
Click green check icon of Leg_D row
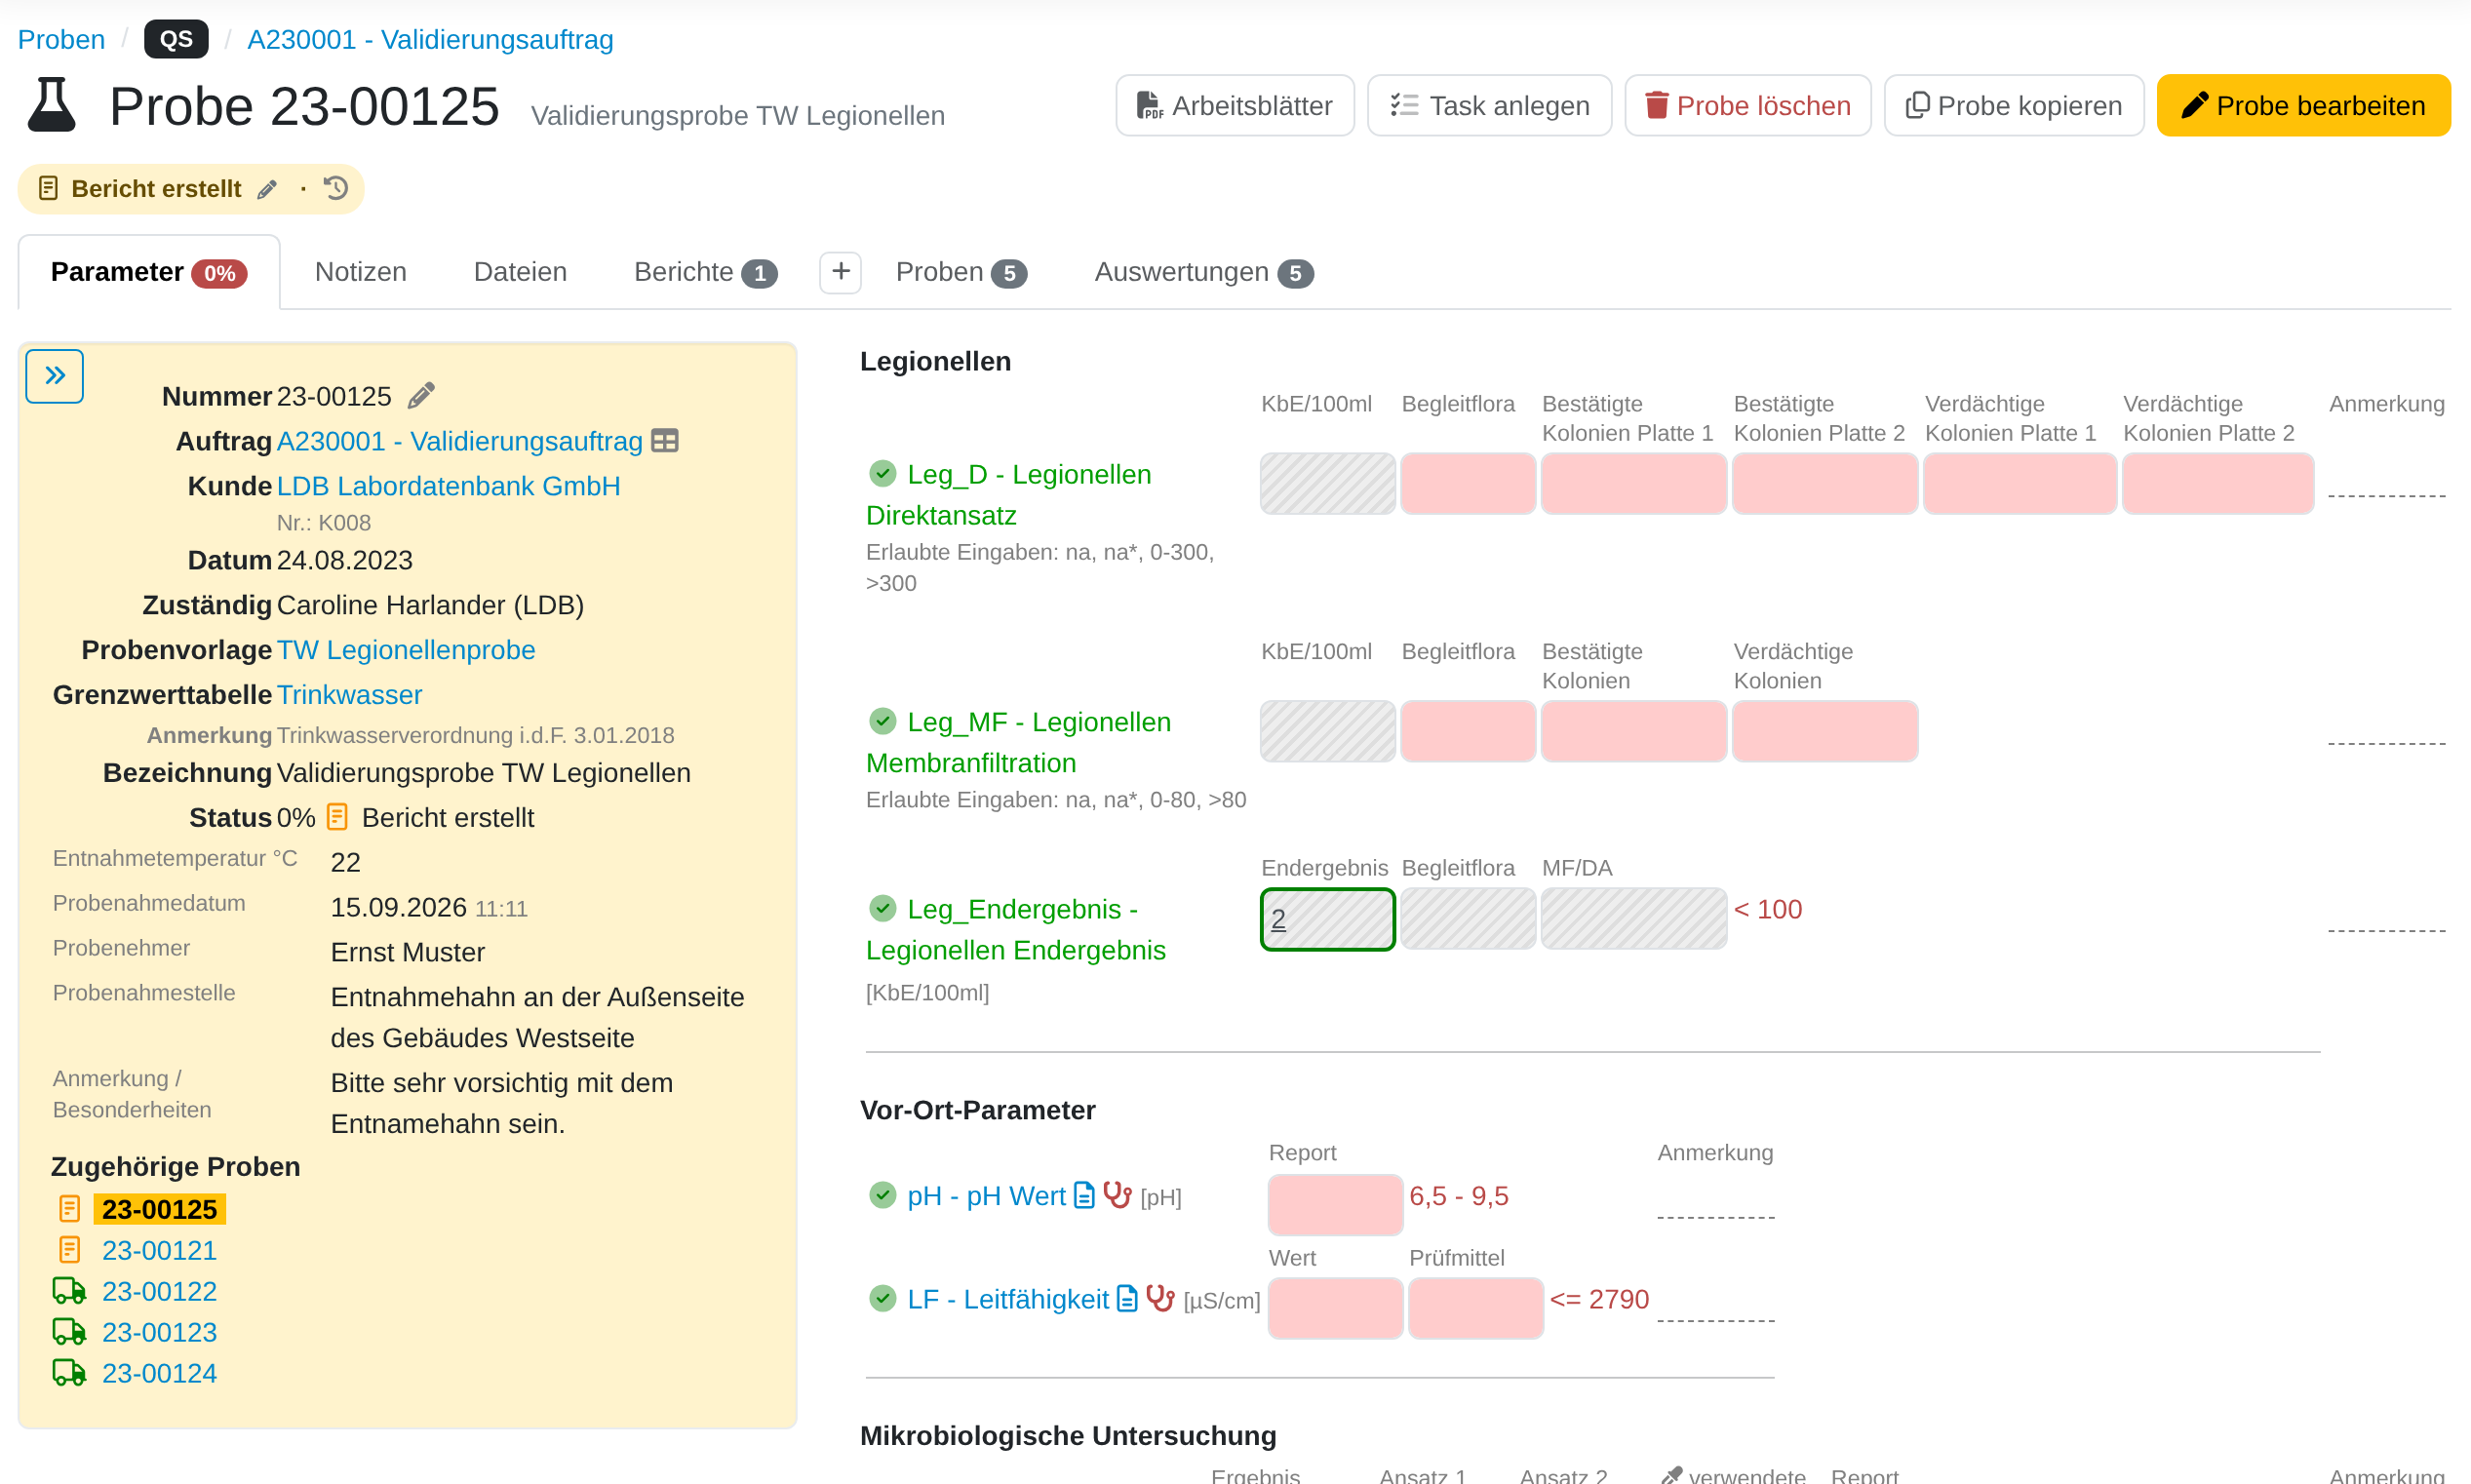883,473
